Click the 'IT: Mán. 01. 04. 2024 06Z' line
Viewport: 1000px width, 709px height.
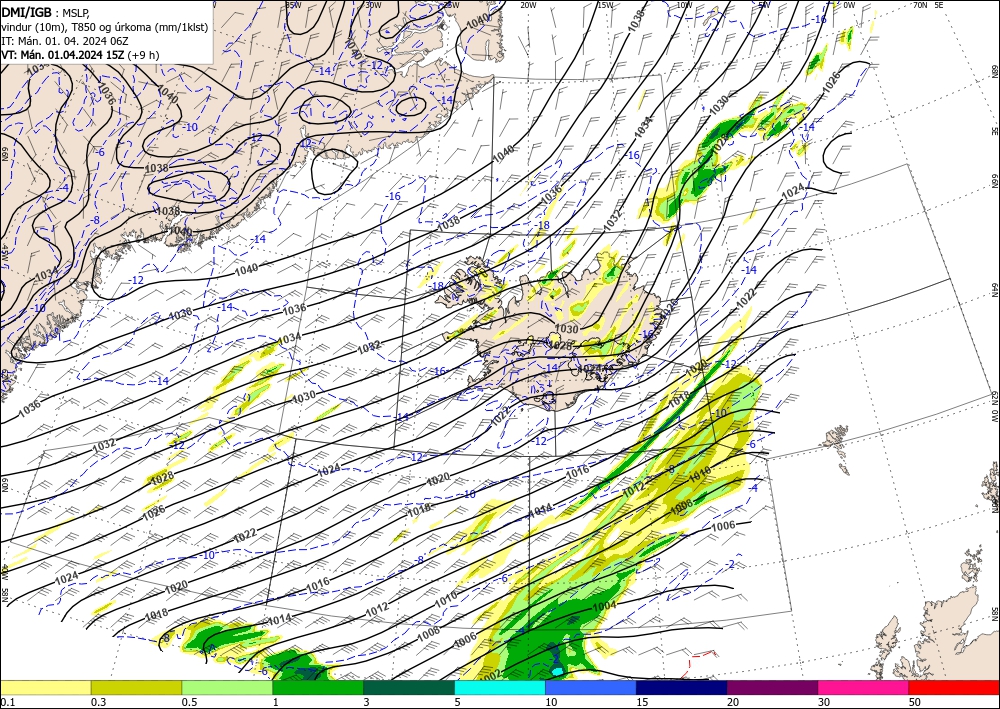[x=65, y=41]
